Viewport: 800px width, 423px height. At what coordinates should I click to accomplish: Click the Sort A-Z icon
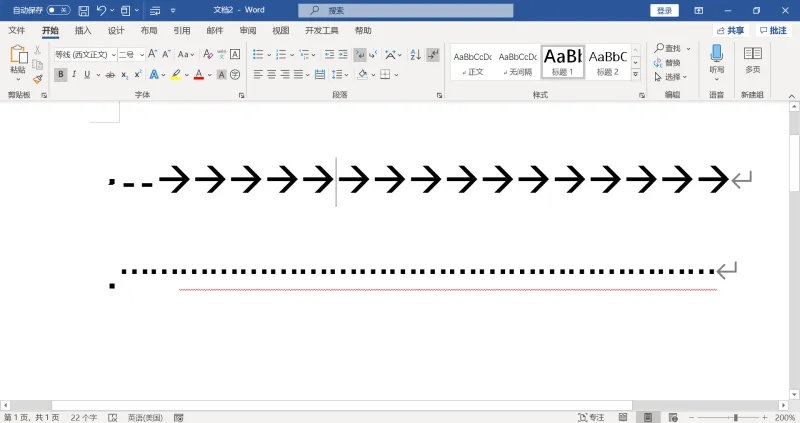coord(415,54)
